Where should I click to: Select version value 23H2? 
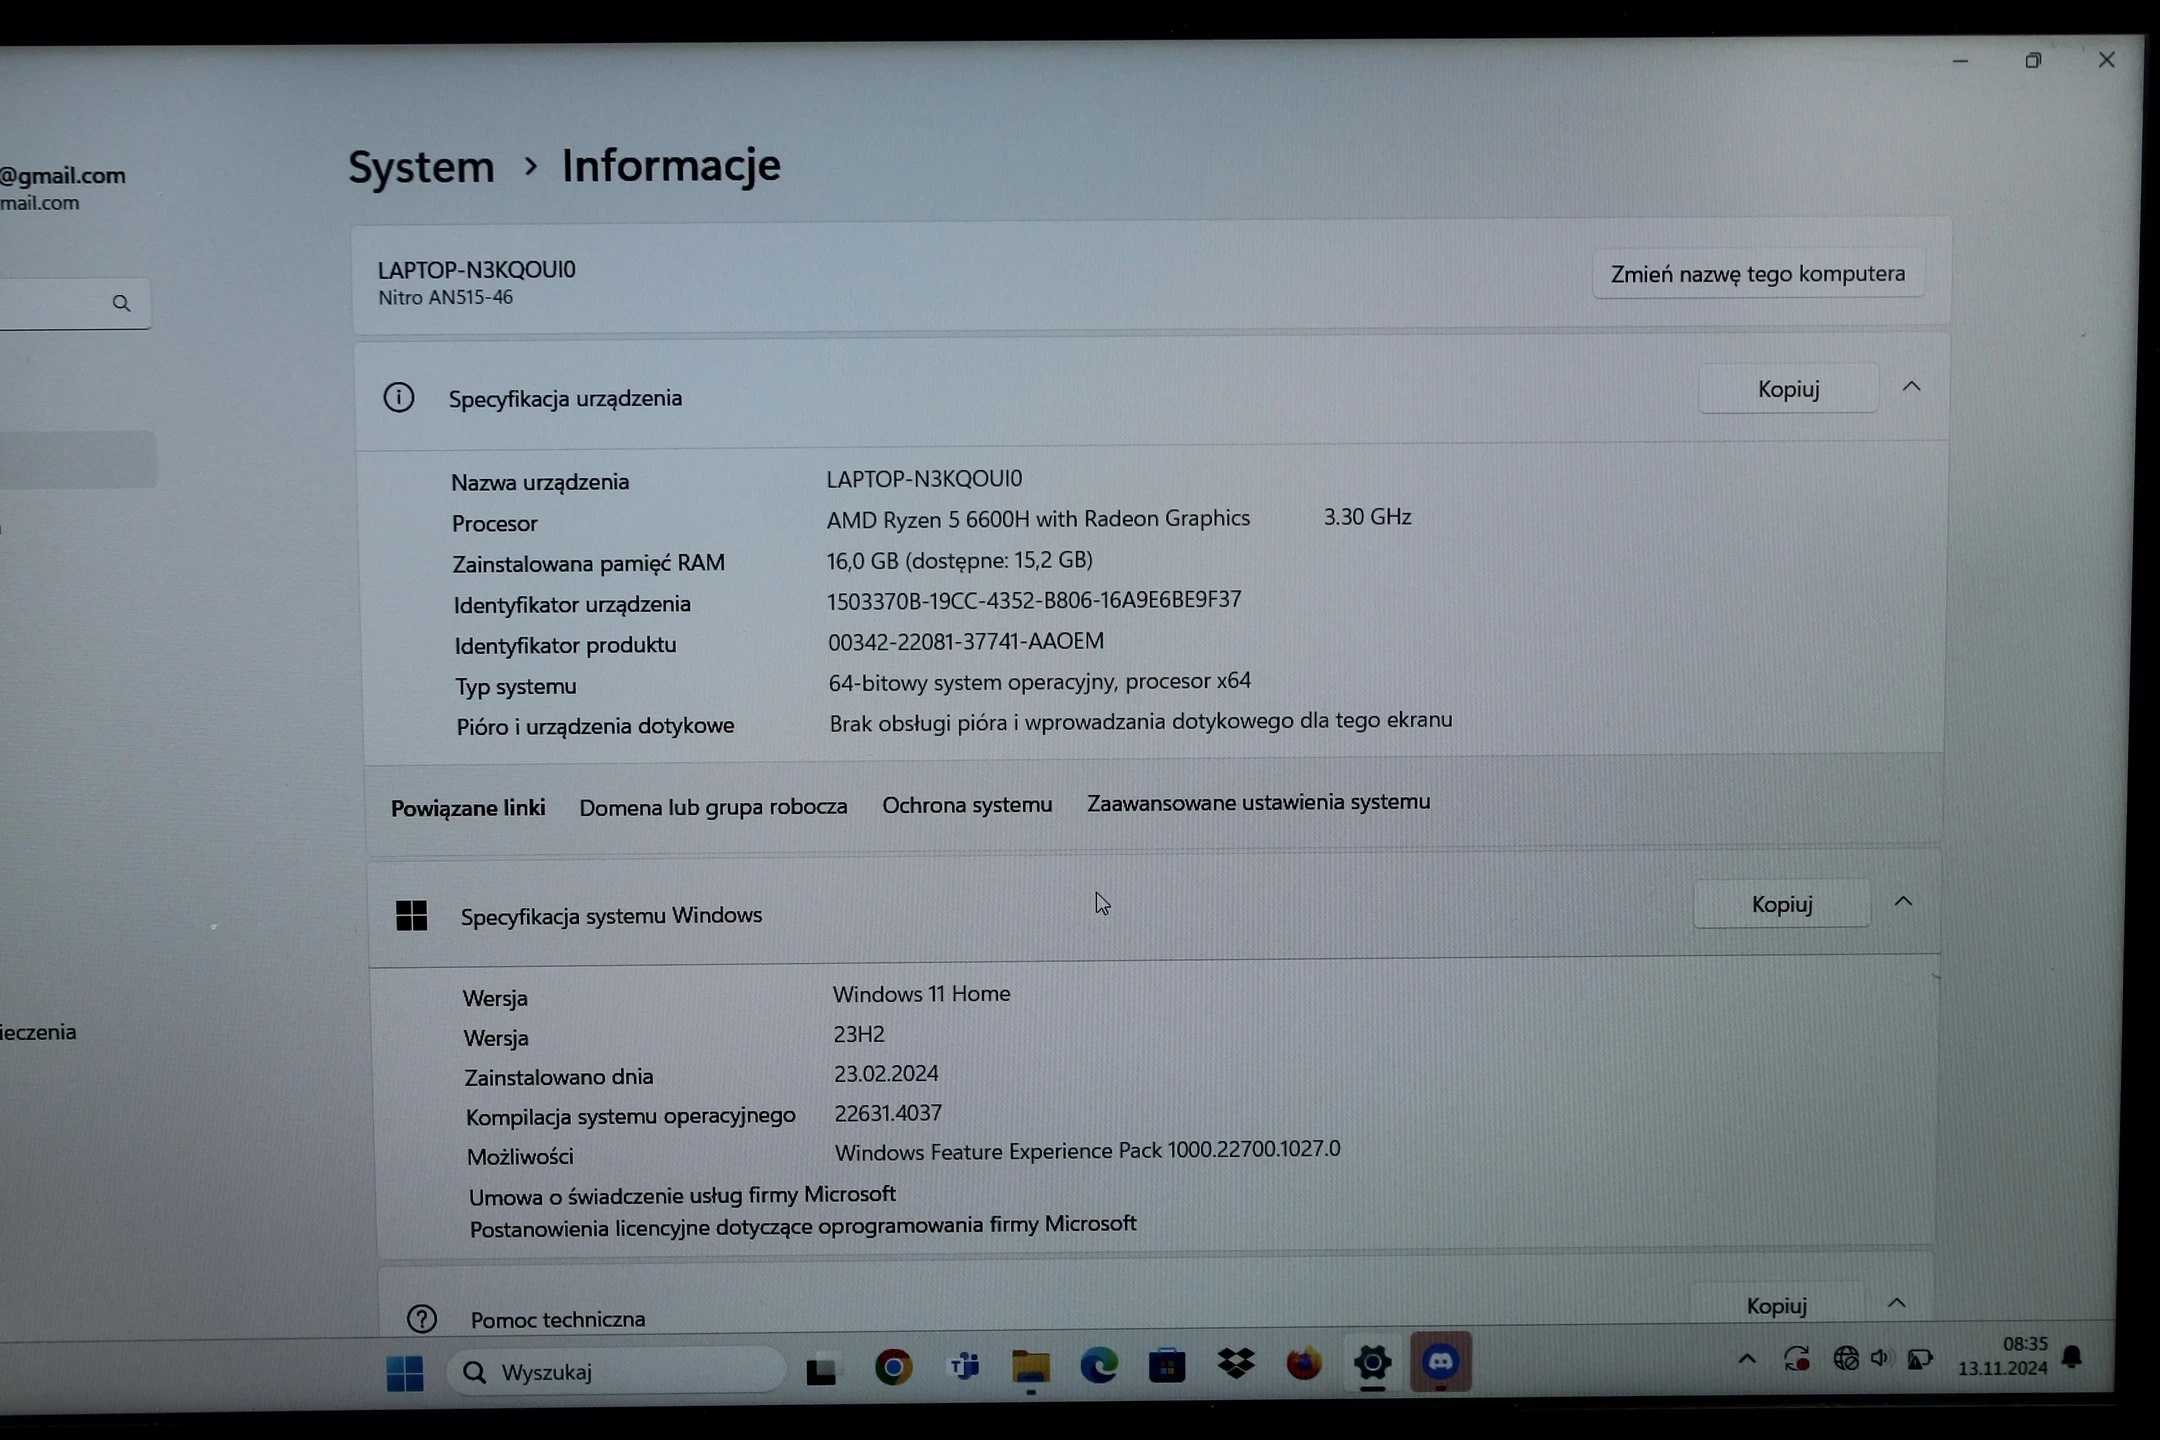[x=859, y=1034]
